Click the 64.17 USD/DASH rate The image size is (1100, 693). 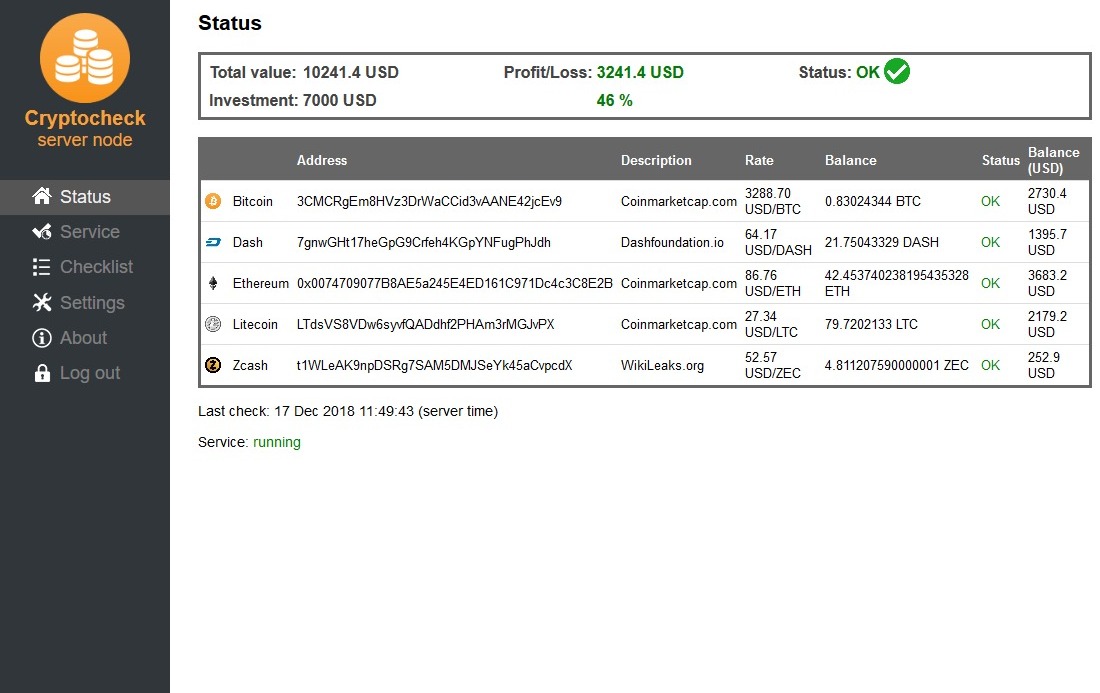[778, 242]
